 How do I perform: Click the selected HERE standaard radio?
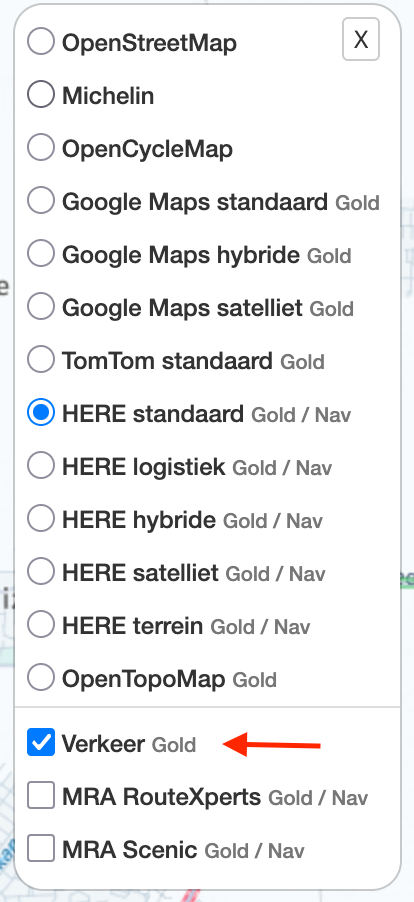point(41,412)
